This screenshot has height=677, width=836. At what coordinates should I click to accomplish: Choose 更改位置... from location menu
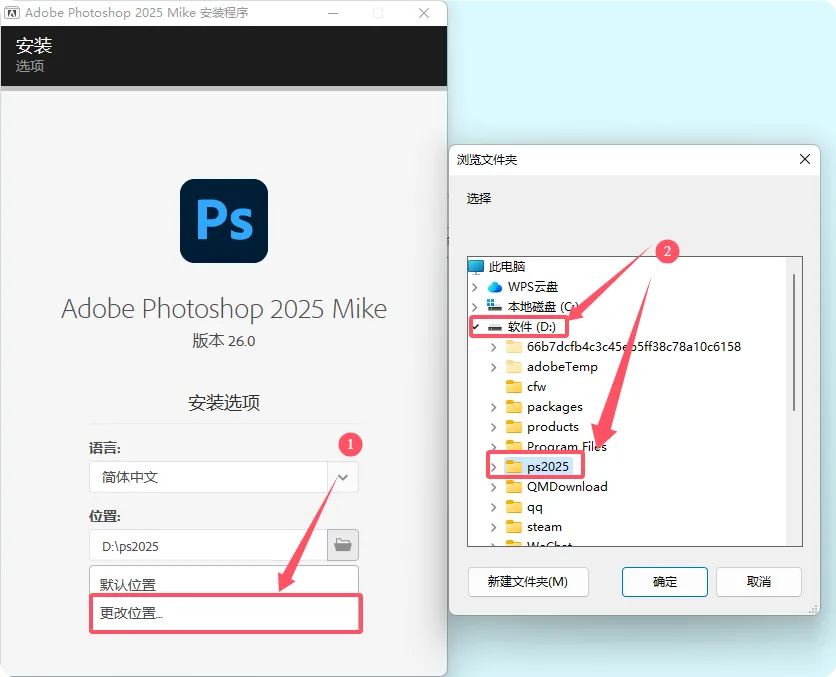point(224,613)
